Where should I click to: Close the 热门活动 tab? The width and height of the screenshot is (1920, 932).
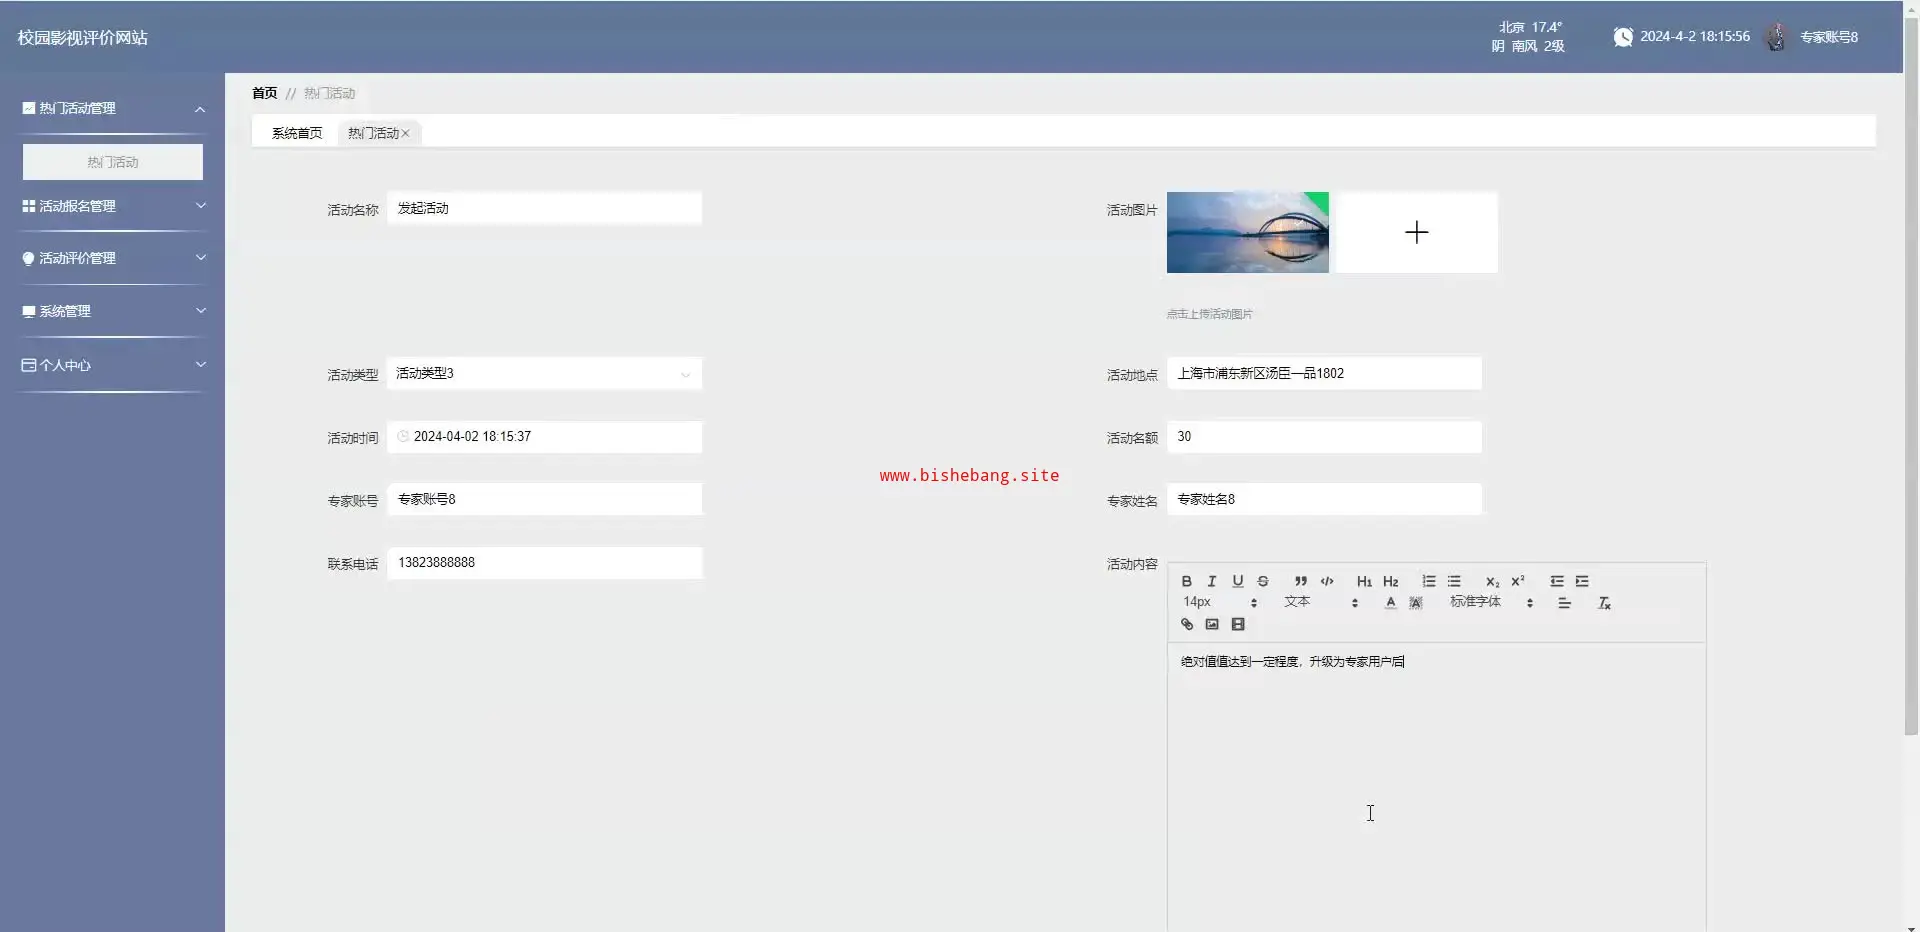tap(406, 133)
